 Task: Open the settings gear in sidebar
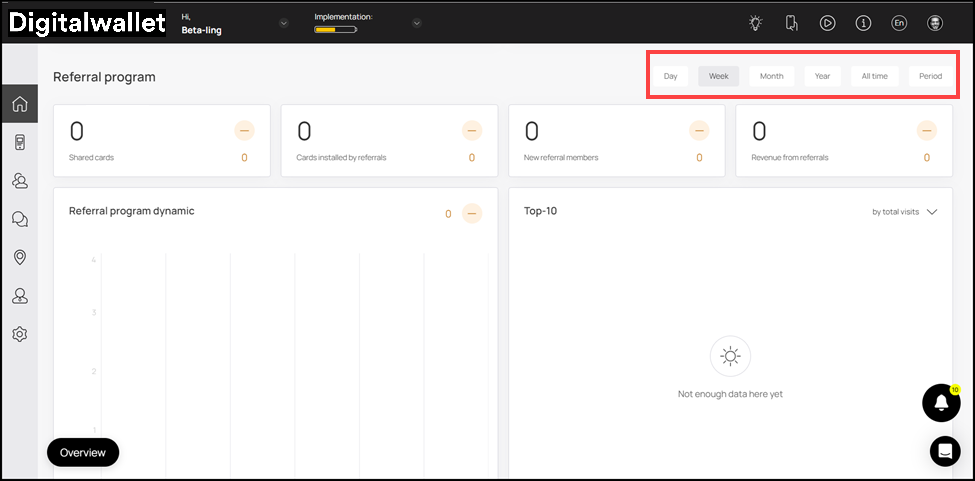(x=19, y=334)
